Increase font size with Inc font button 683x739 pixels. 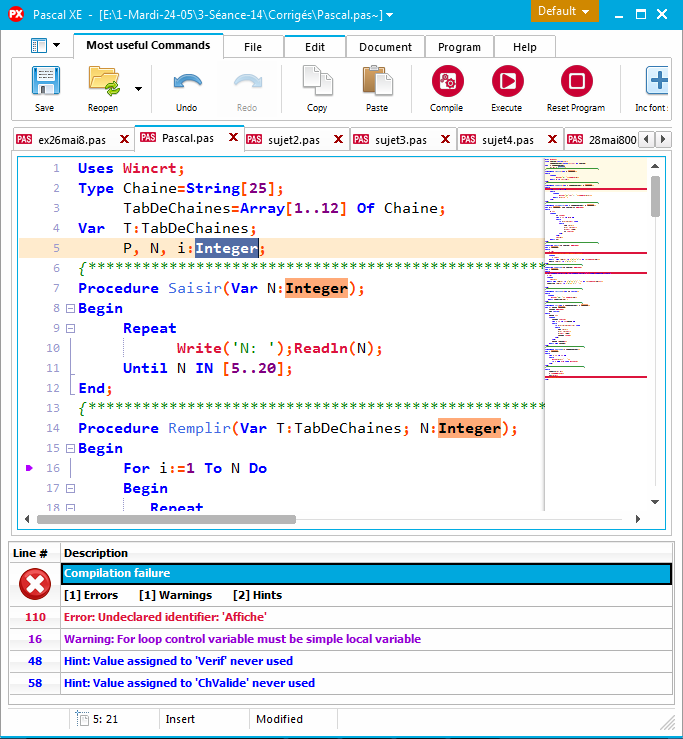pos(657,82)
